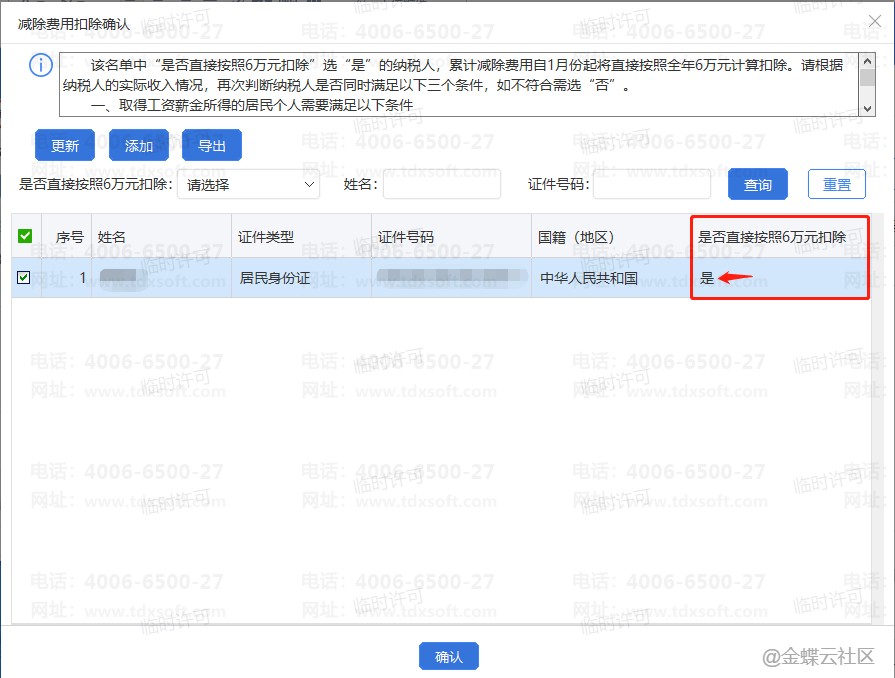Image resolution: width=895 pixels, height=678 pixels.
Task: Close the 减除费用扣除确认 dialog
Action: [x=873, y=21]
